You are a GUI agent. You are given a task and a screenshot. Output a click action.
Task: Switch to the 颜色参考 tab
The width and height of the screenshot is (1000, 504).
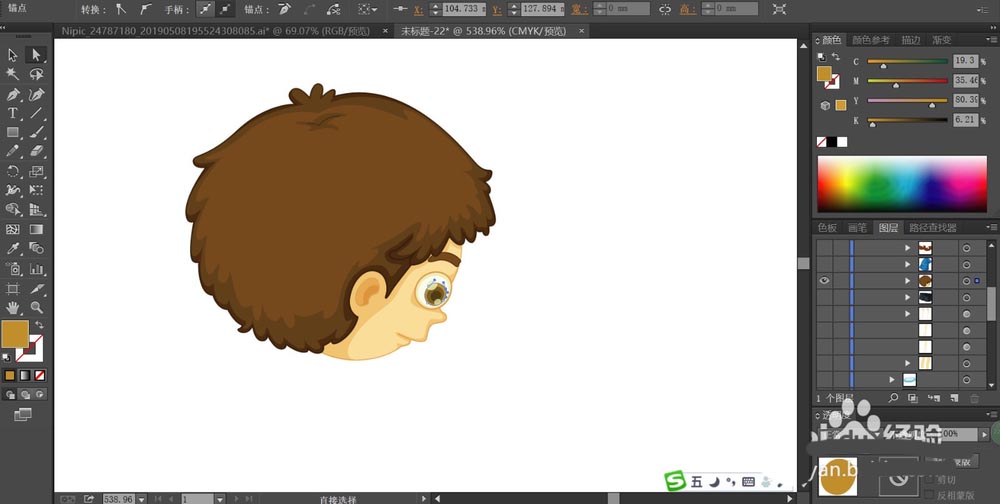click(x=871, y=40)
